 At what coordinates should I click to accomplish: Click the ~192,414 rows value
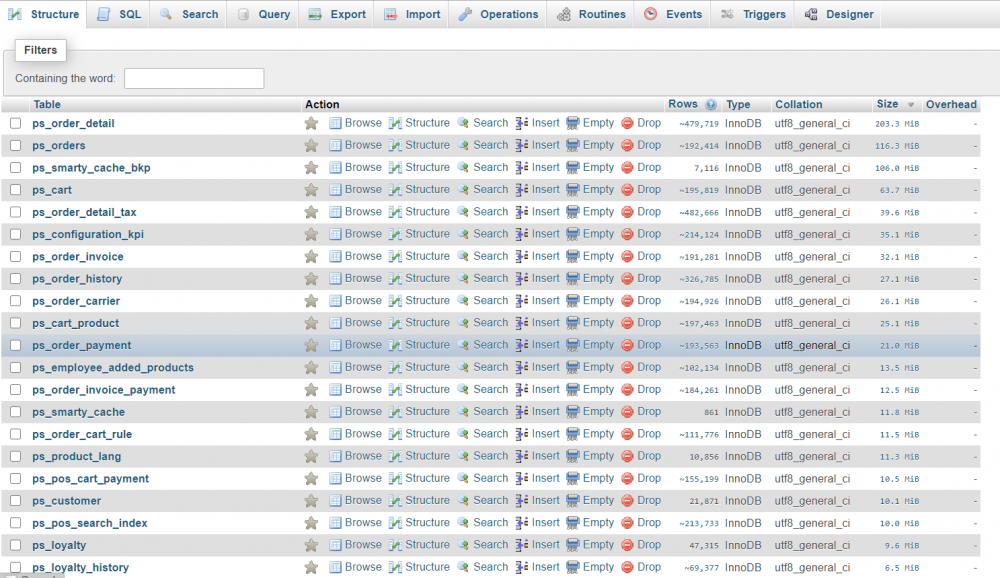coord(699,146)
